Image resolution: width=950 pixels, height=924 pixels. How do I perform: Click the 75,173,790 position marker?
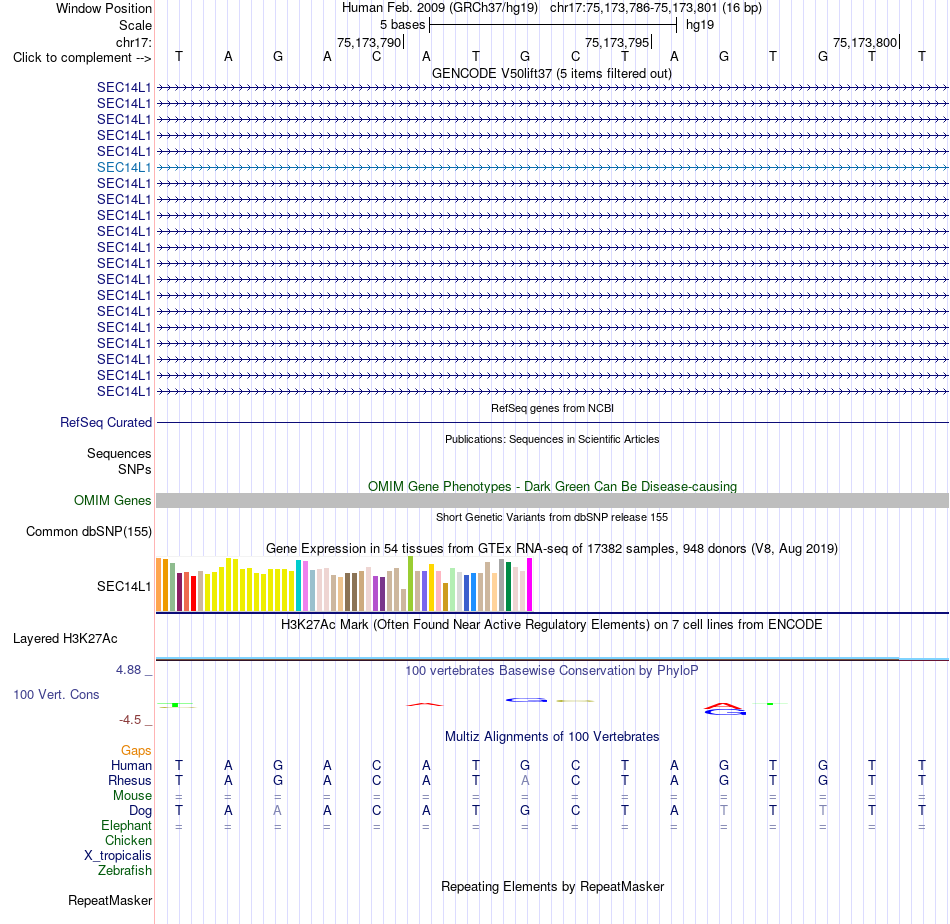point(370,42)
